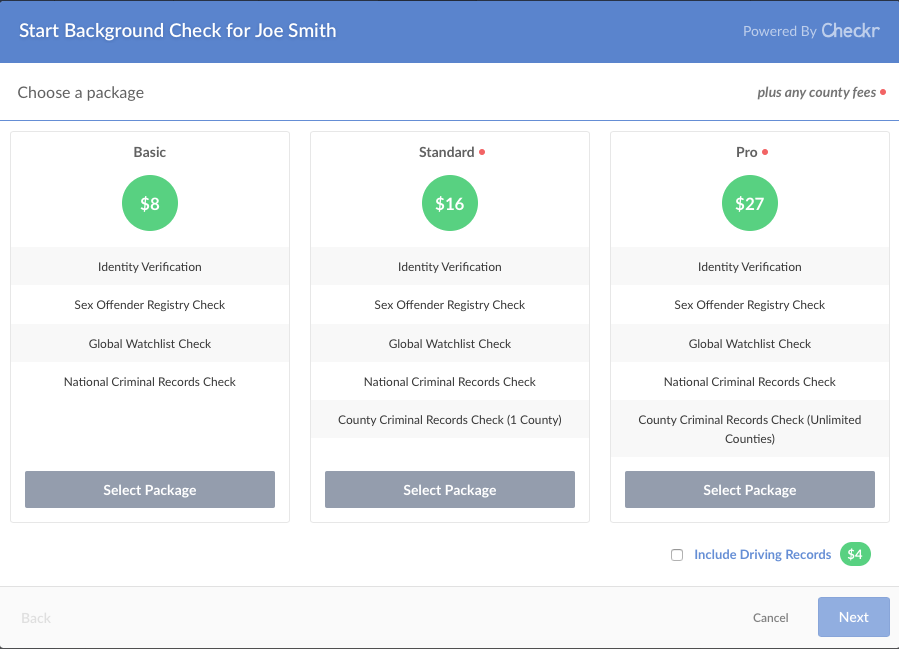Image resolution: width=899 pixels, height=649 pixels.
Task: Select County Criminal Records Check (1 County) row
Action: (449, 419)
